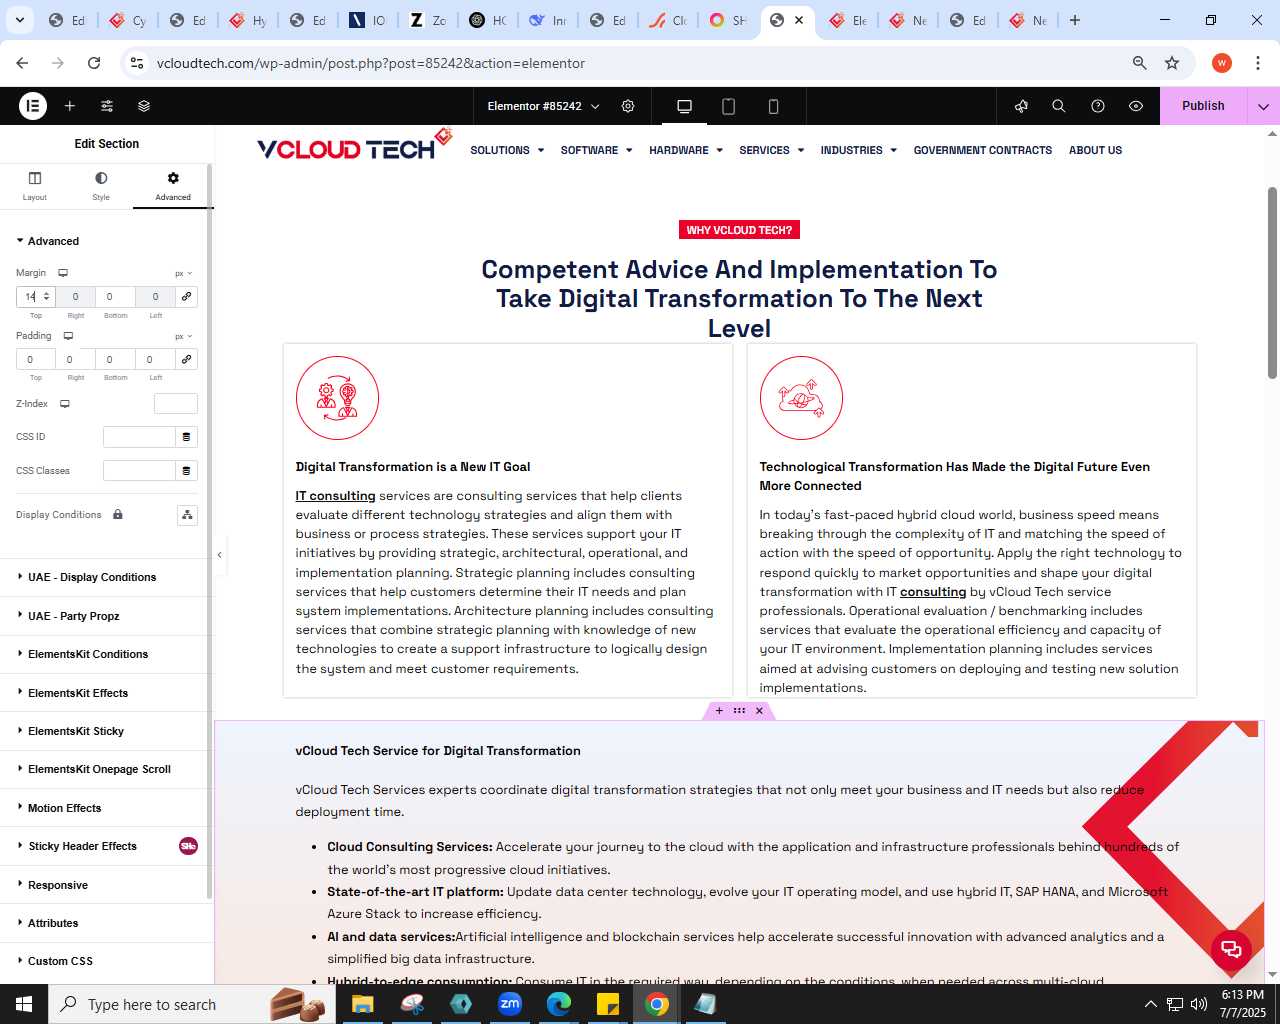Open CSS Classes dynamic tags icon

click(186, 471)
